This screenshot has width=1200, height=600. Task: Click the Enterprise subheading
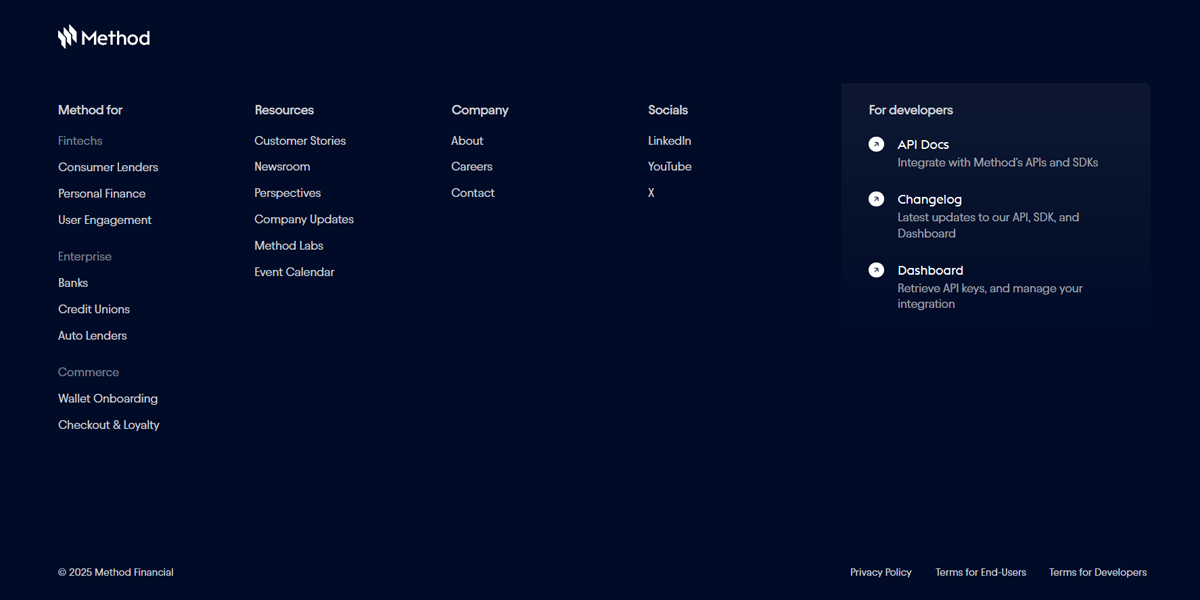(85, 257)
